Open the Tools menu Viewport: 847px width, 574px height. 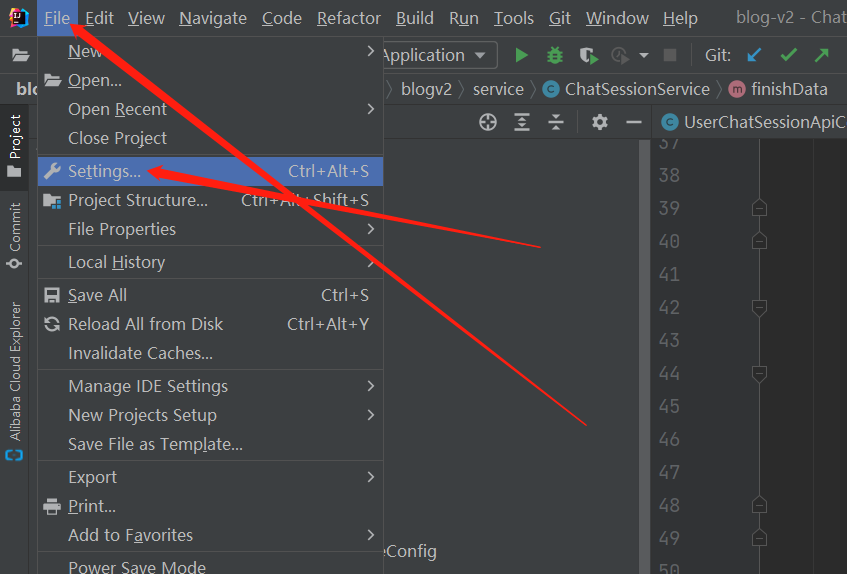coord(514,18)
